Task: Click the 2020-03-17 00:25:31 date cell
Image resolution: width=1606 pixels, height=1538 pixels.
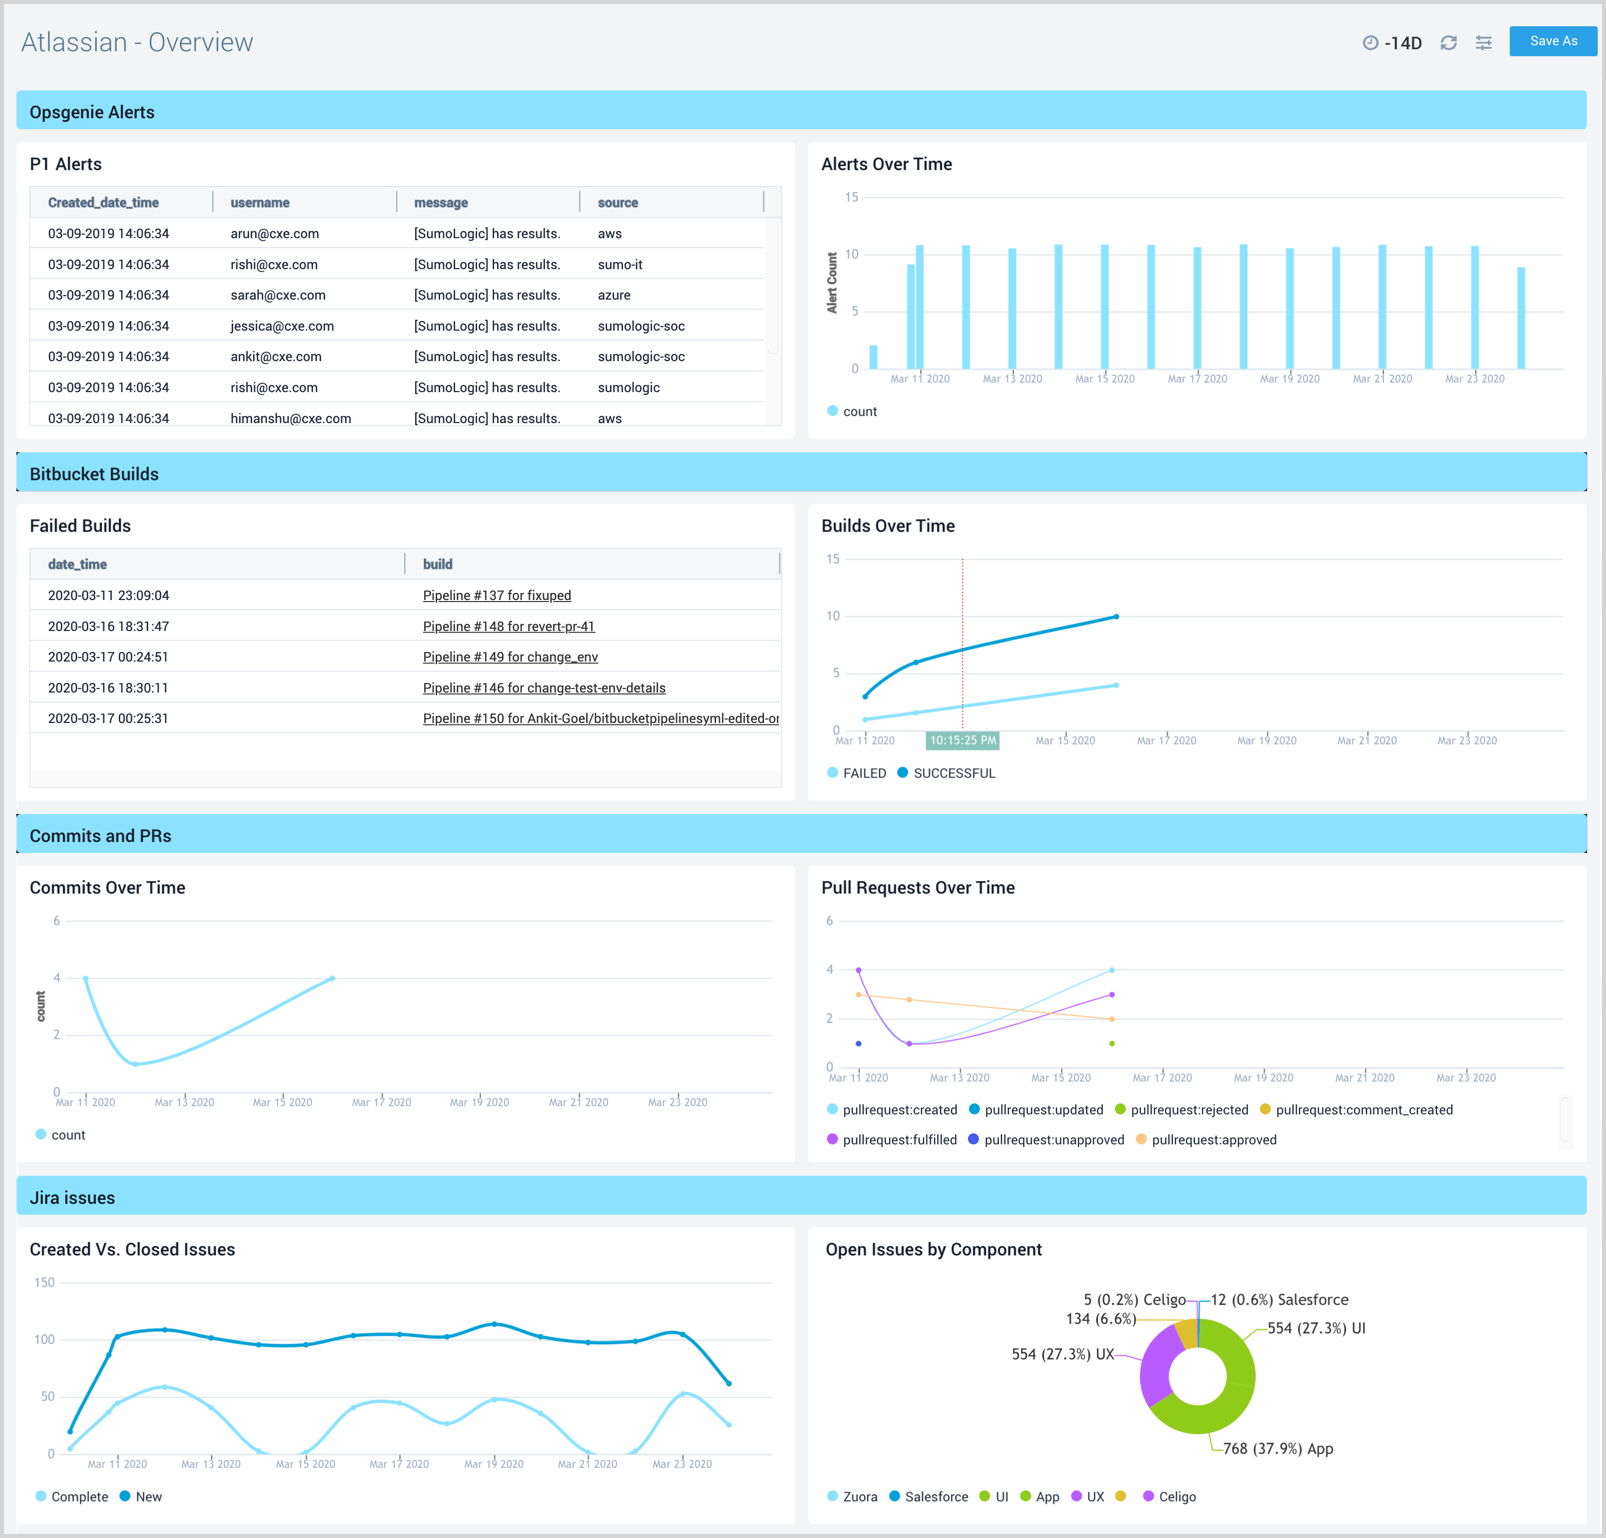Action: (108, 718)
